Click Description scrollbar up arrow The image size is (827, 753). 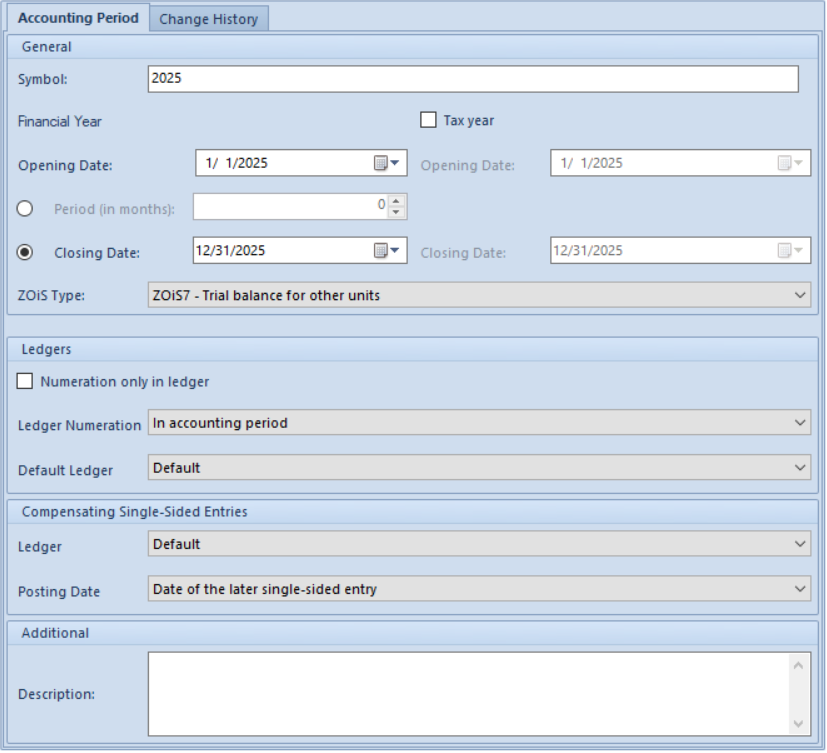click(x=799, y=666)
